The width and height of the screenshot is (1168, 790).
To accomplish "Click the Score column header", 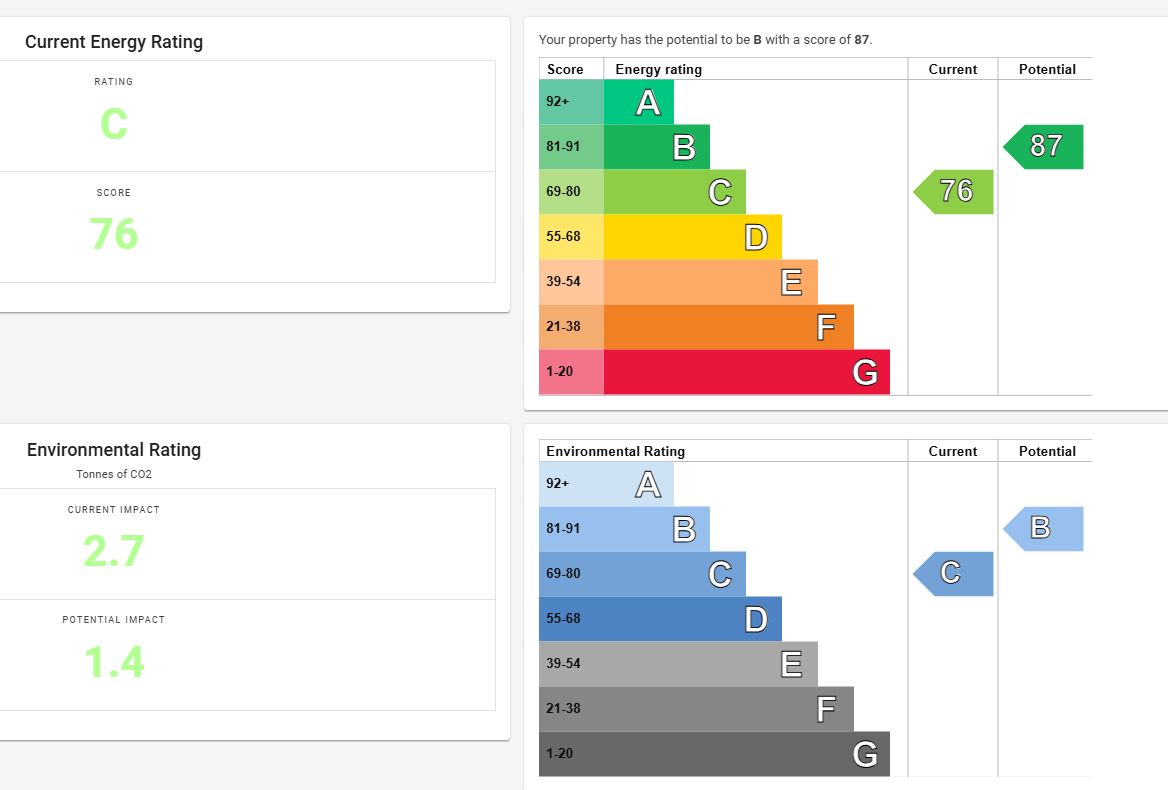I will tap(565, 69).
